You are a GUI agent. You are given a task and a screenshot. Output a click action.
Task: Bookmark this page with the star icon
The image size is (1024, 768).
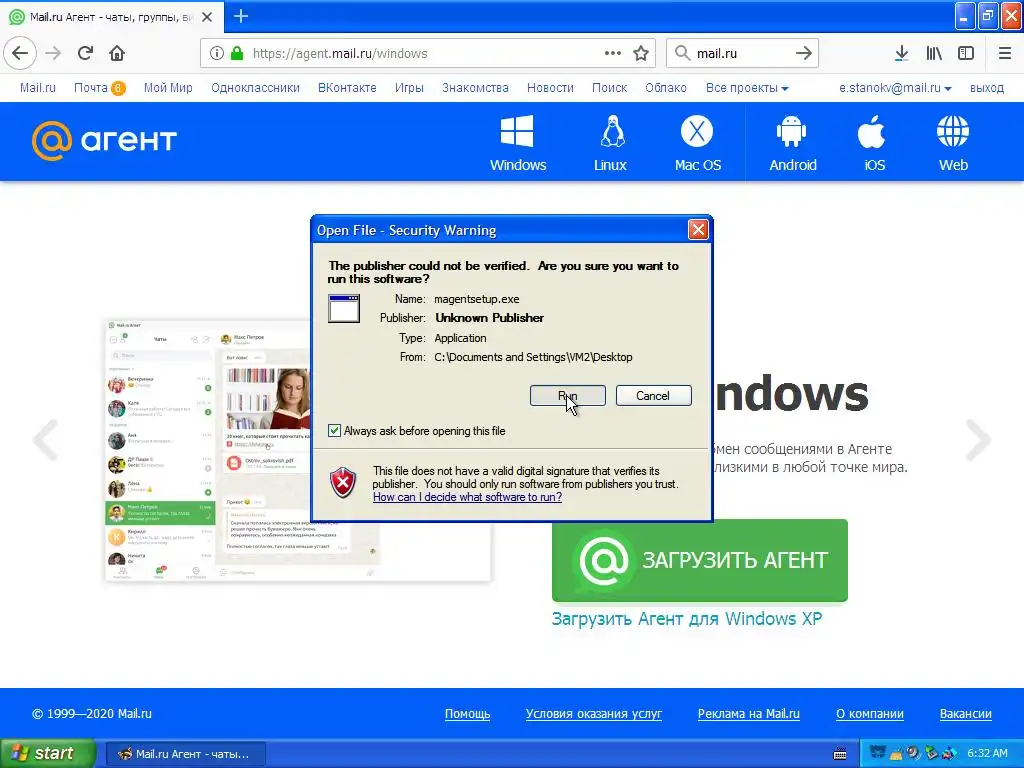(x=641, y=53)
